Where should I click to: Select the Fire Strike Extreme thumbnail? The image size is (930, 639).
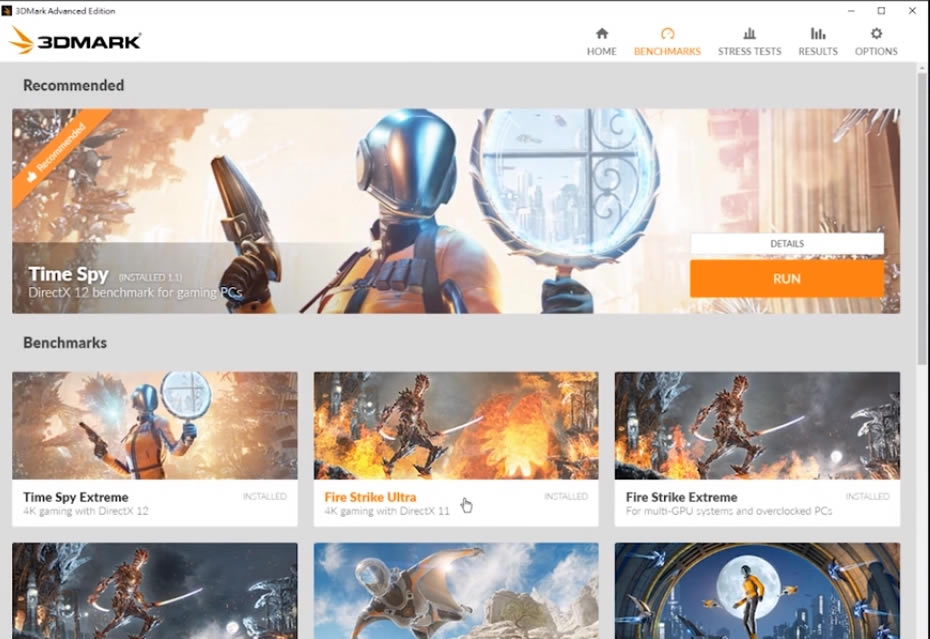point(757,427)
